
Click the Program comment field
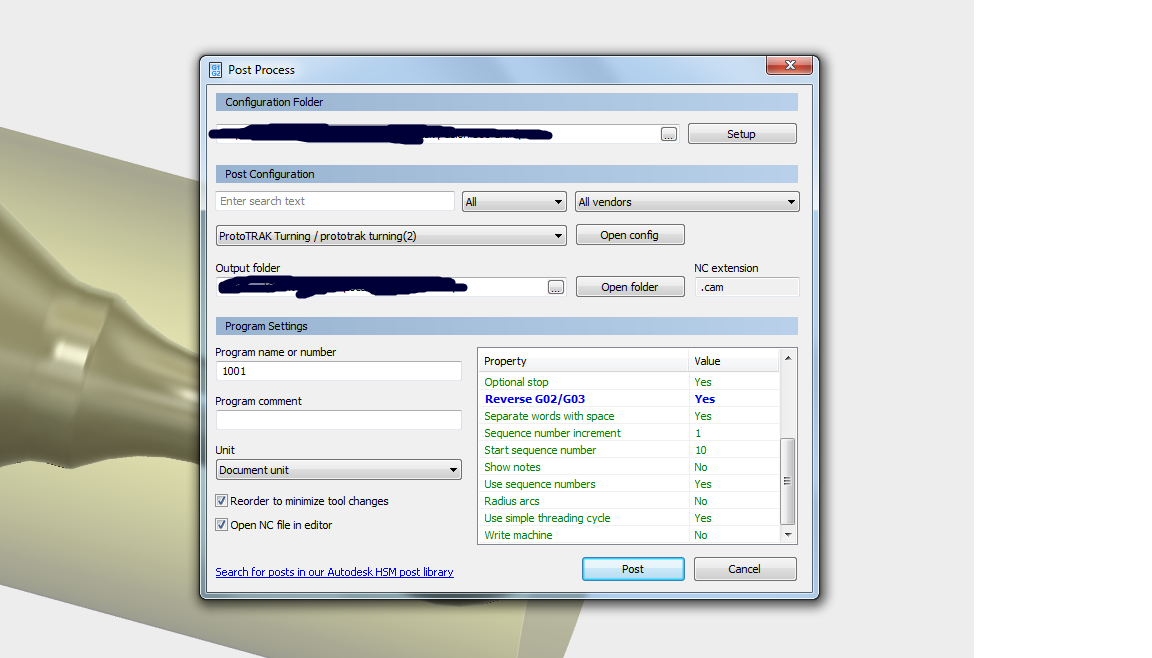coord(339,420)
